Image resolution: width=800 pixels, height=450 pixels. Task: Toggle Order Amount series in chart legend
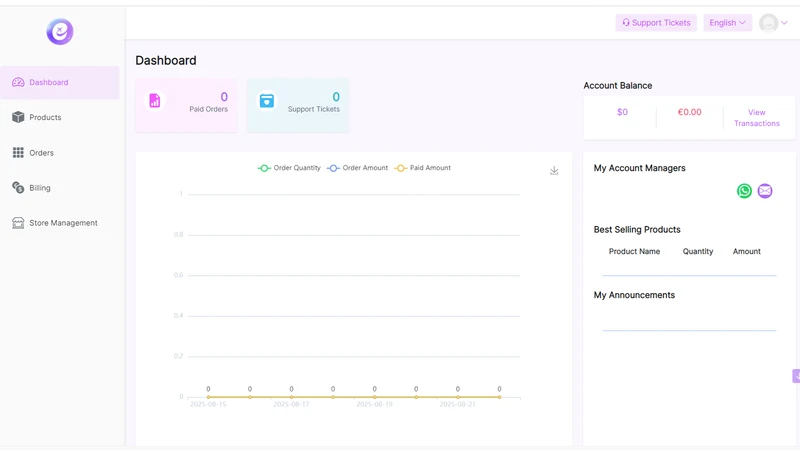coord(358,168)
